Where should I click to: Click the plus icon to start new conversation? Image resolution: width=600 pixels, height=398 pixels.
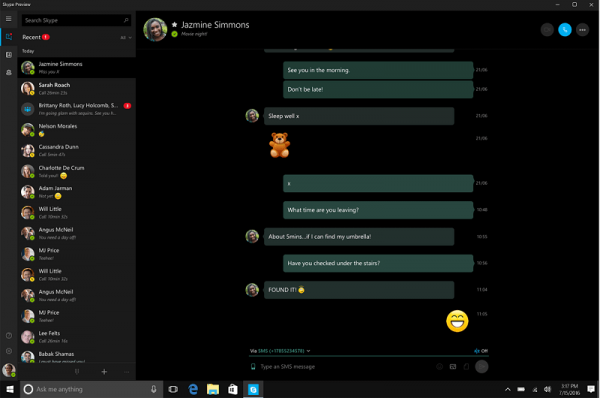[x=104, y=372]
